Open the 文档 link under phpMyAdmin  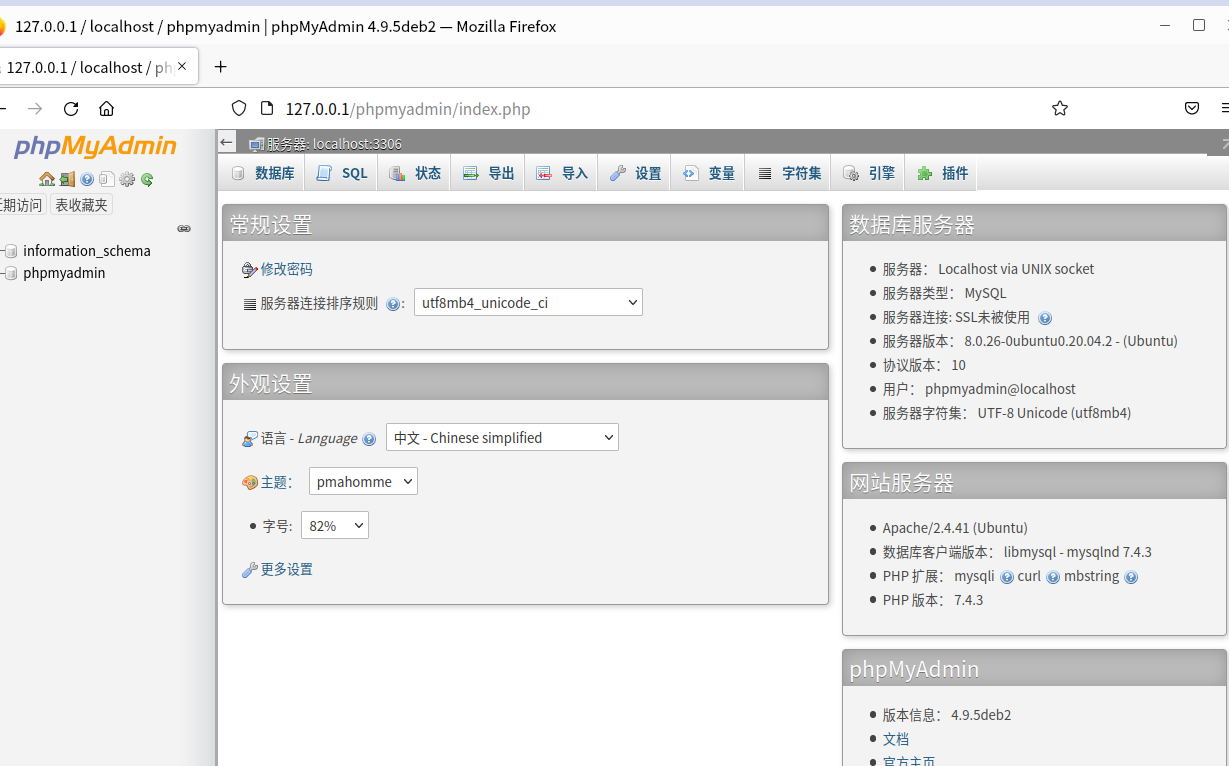(x=895, y=740)
